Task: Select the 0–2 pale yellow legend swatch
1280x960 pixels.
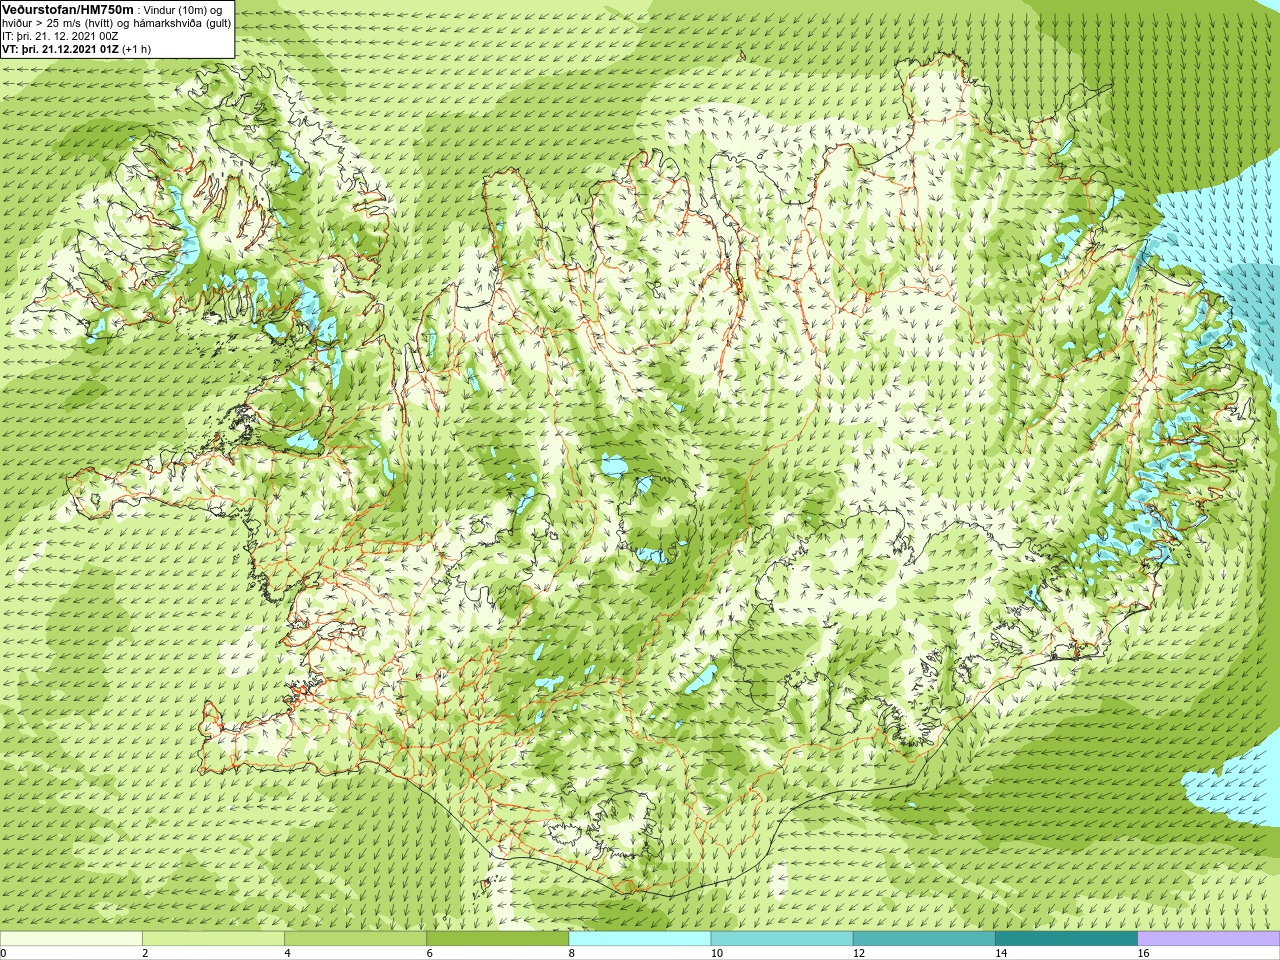Action: pyautogui.click(x=71, y=939)
